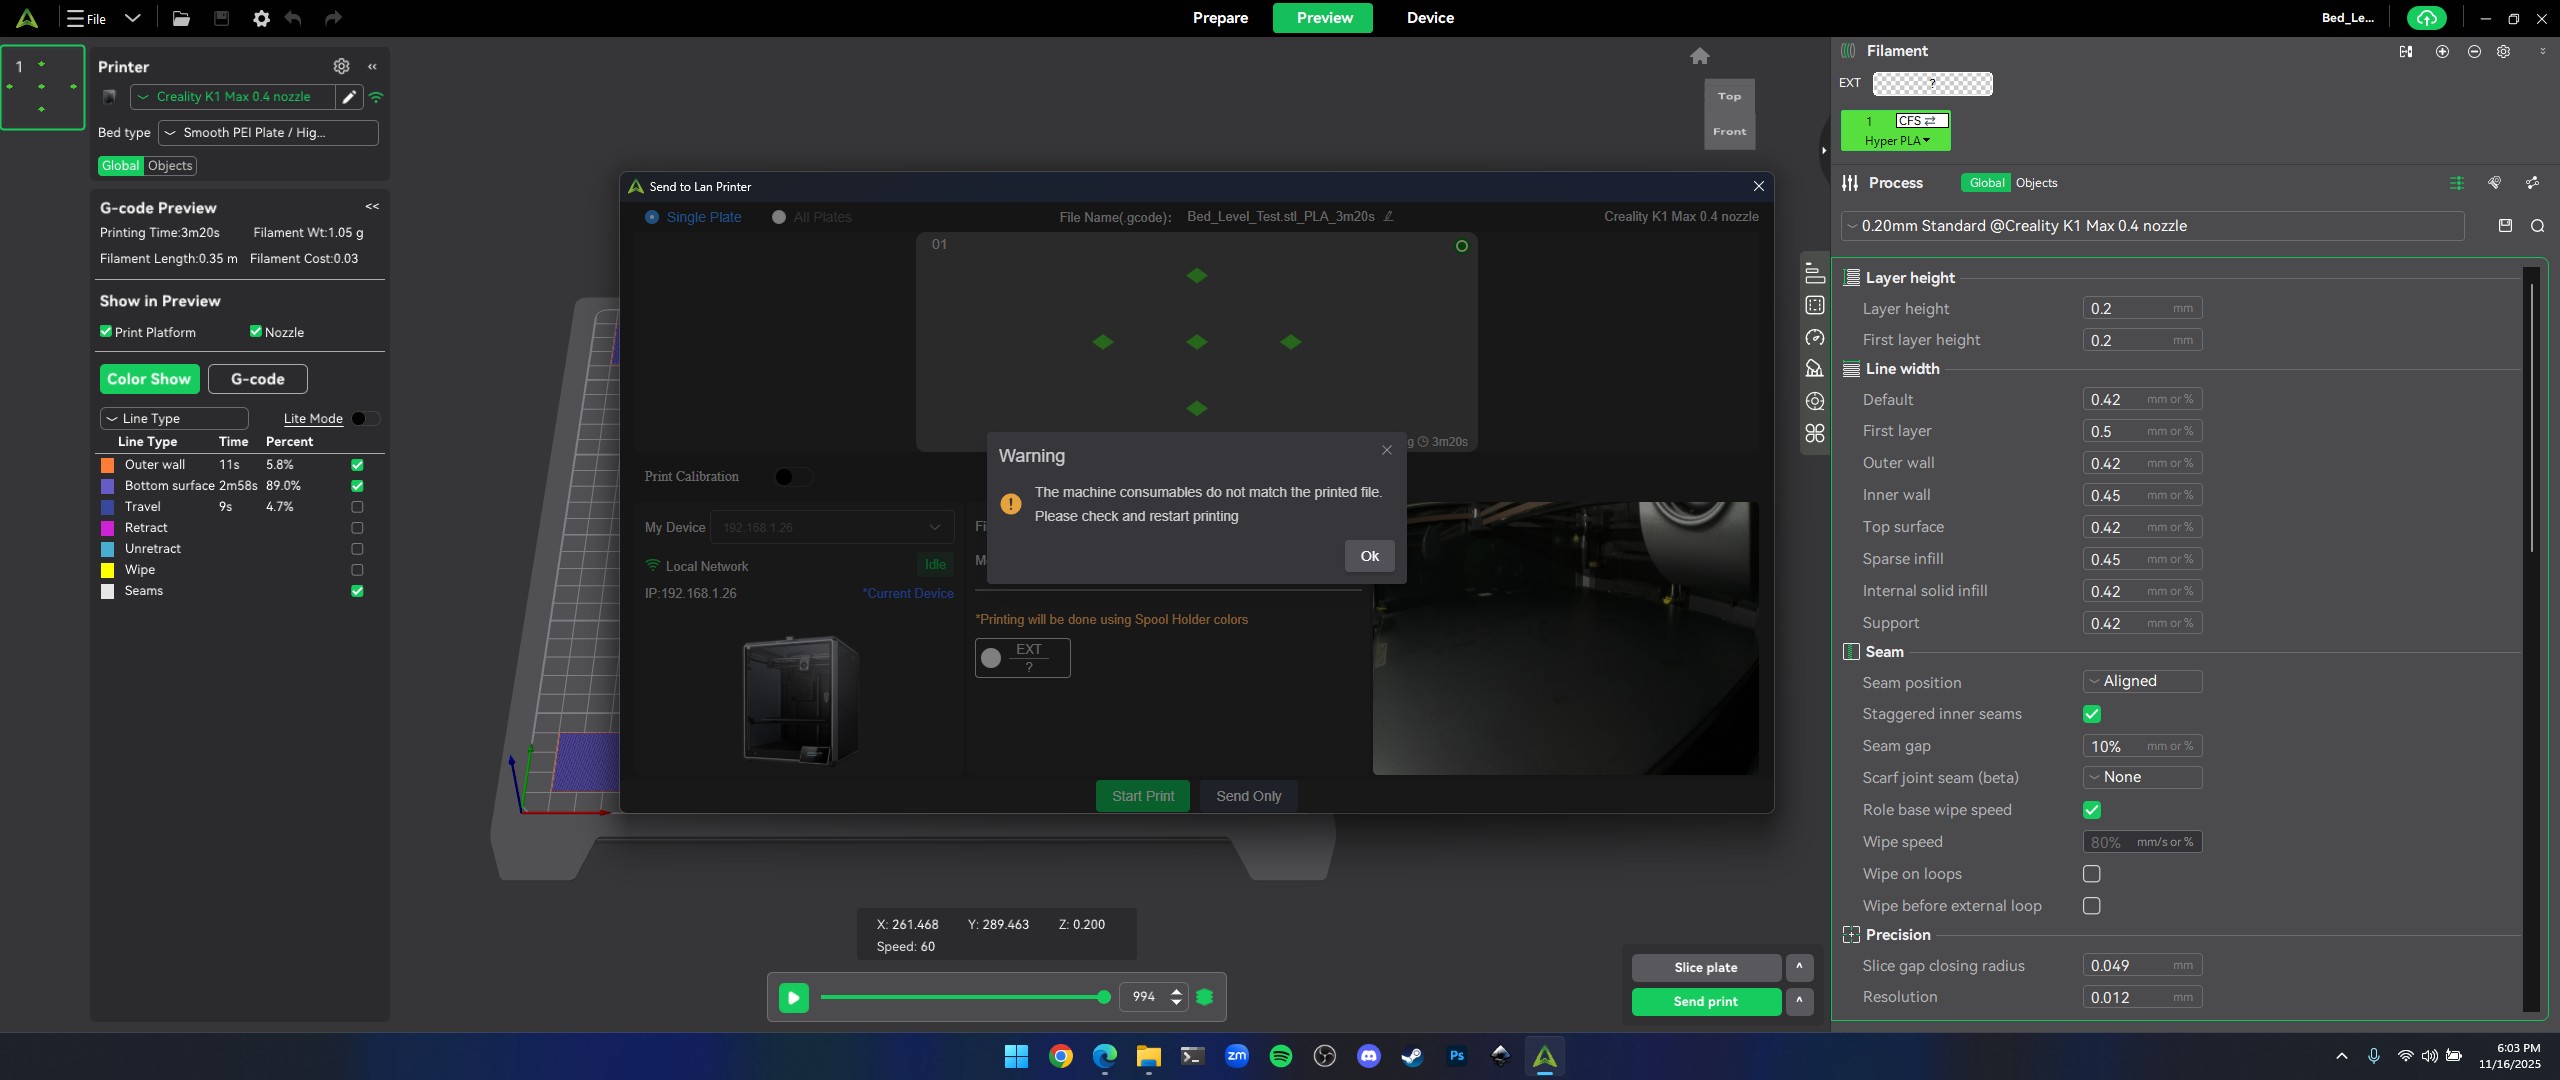Click the save process preset icon

click(2505, 226)
